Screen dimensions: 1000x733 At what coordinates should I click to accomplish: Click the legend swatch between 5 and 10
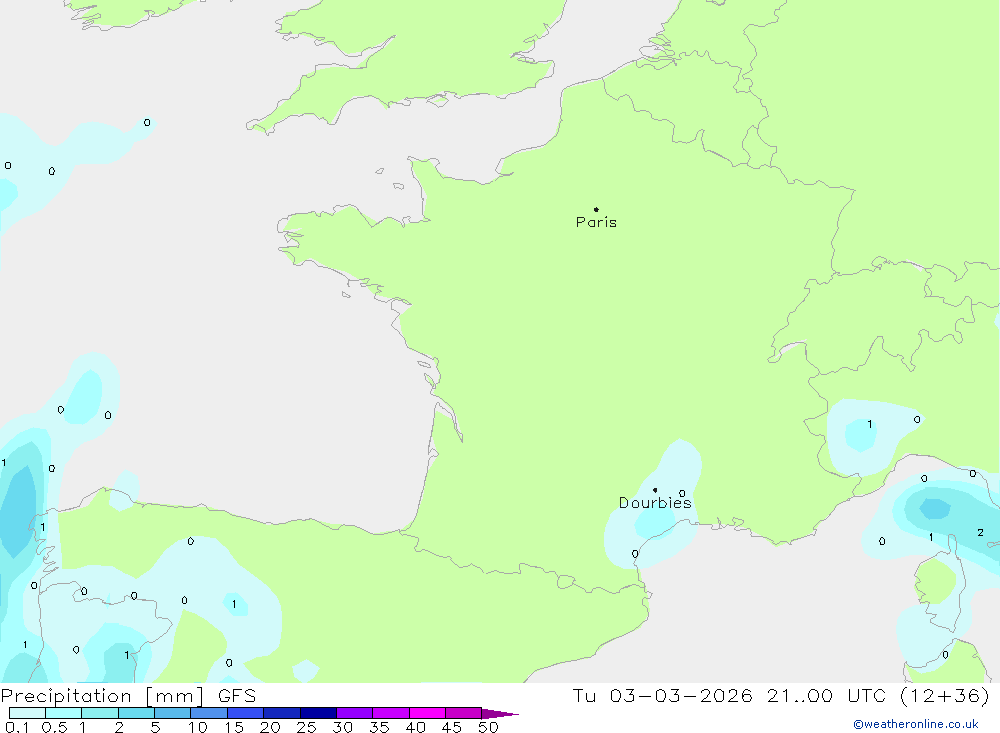click(x=173, y=713)
